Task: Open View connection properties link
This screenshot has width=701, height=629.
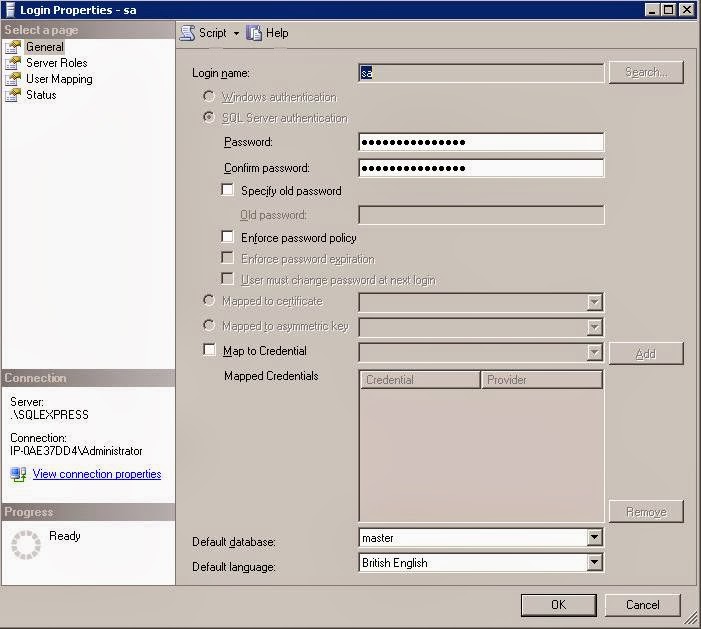Action: pos(97,474)
